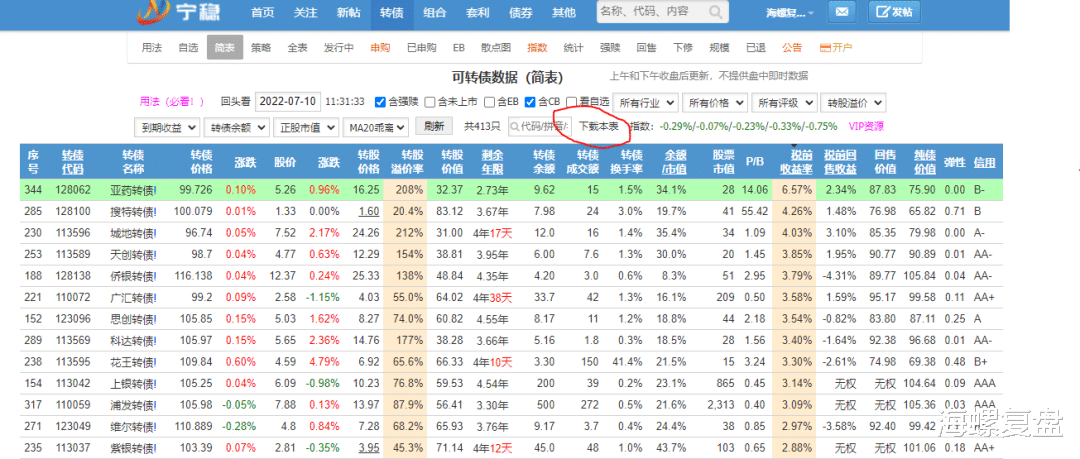Open the 搜特转债! bond link
The height and width of the screenshot is (459, 1080).
(x=133, y=210)
